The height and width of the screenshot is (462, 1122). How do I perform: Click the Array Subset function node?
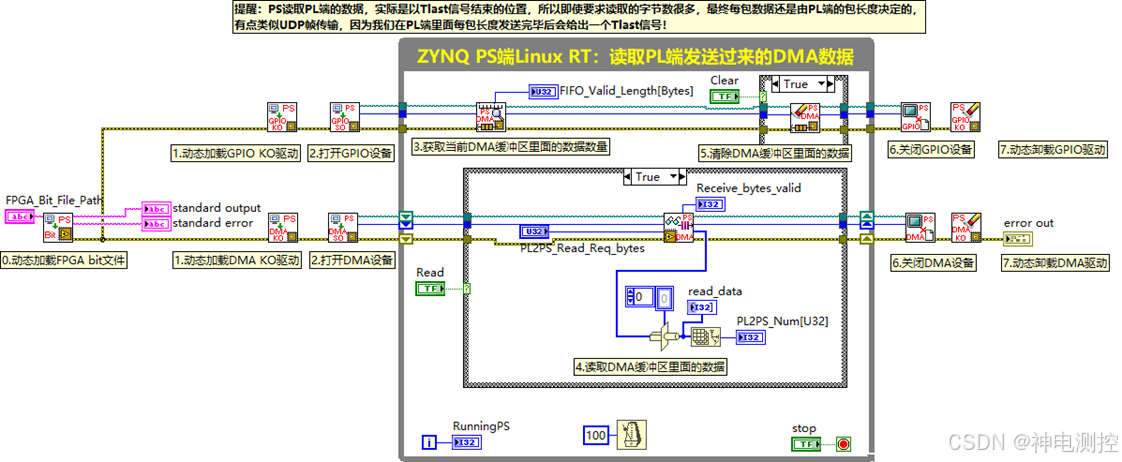(x=663, y=336)
